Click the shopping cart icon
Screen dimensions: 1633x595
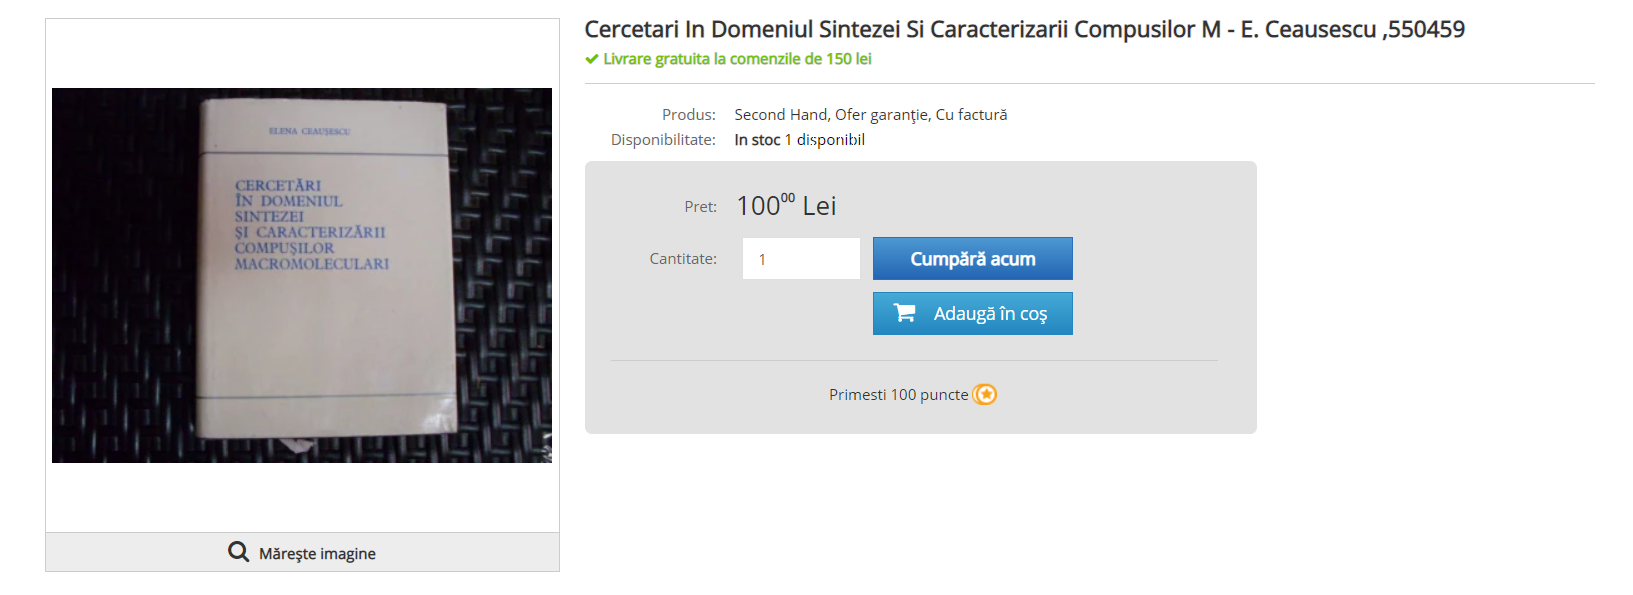coord(904,313)
